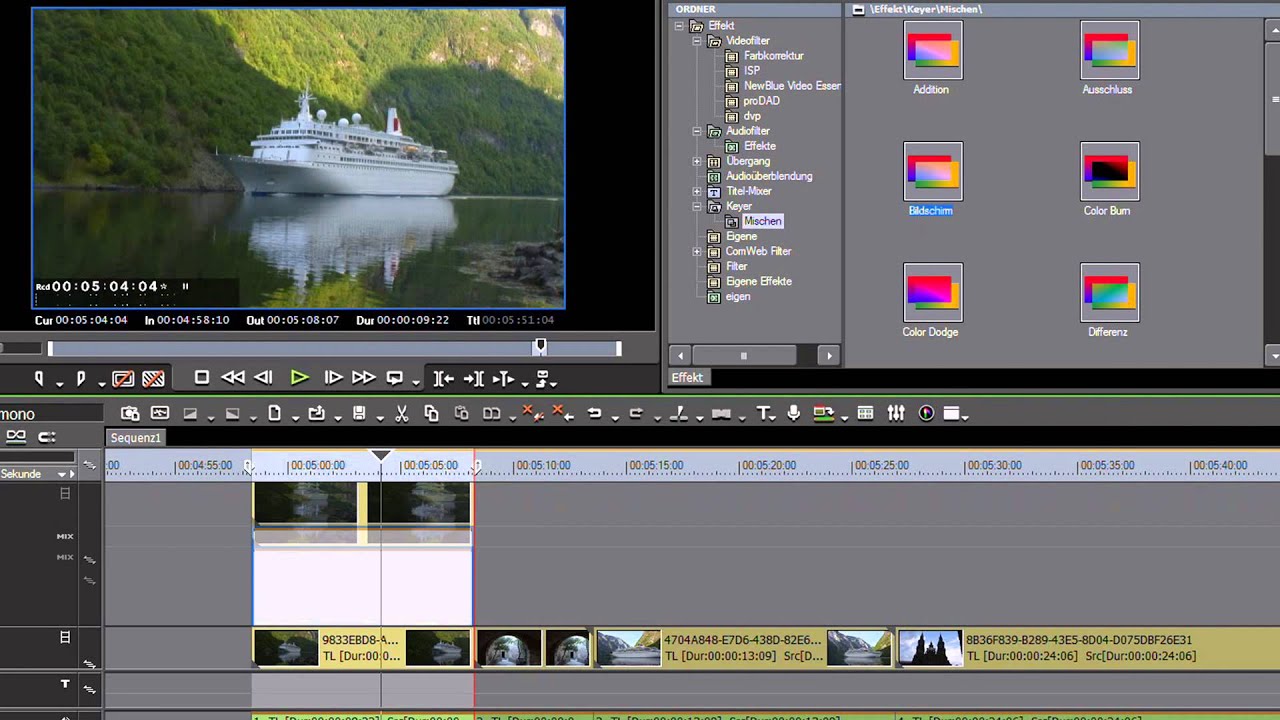Click the Effekt palette tab
Screen dimensions: 1280x720
687,378
